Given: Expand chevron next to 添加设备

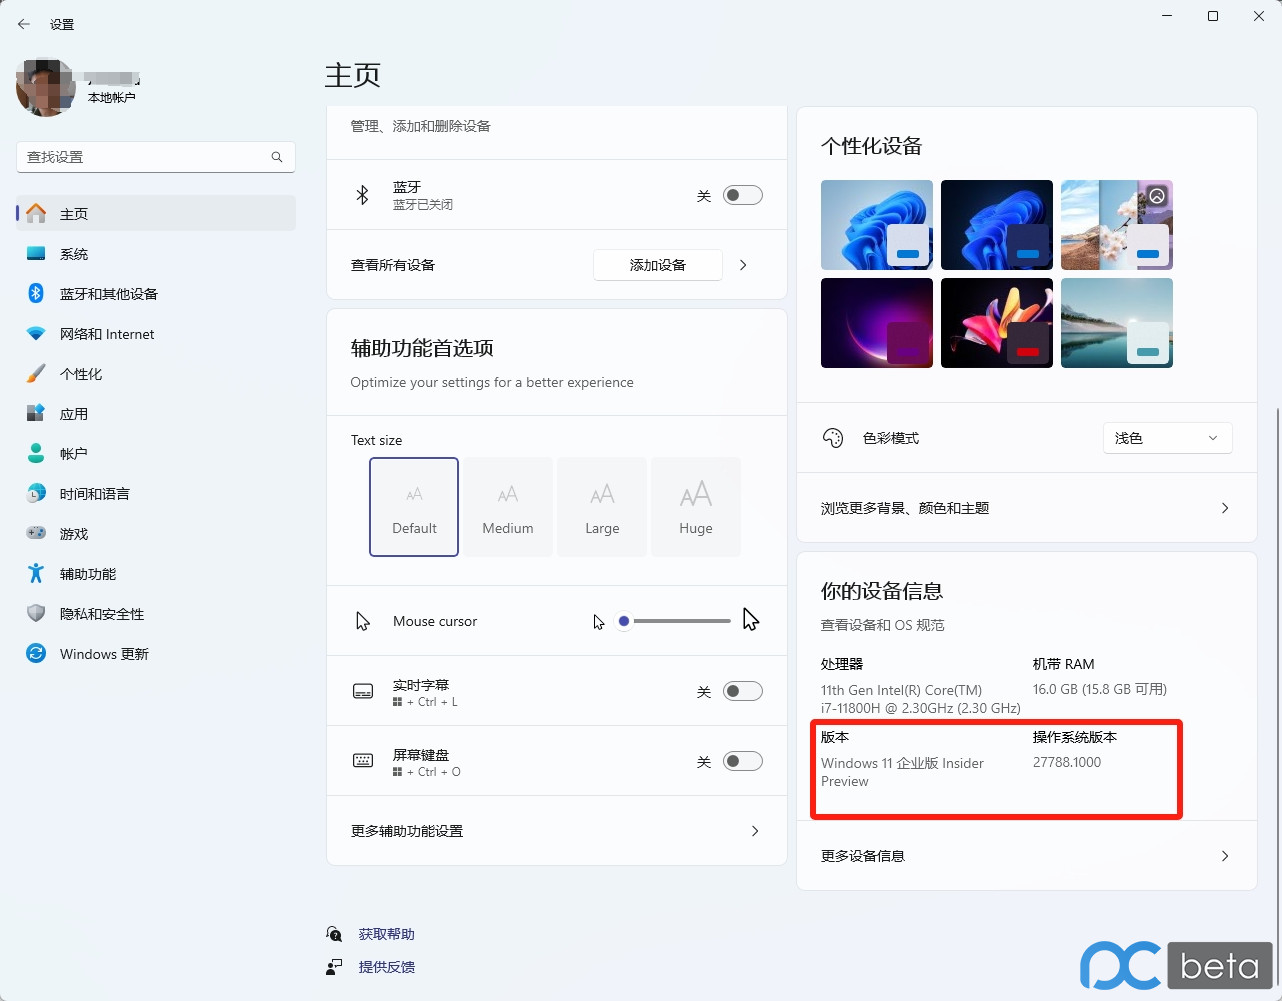Looking at the screenshot, I should coord(743,265).
